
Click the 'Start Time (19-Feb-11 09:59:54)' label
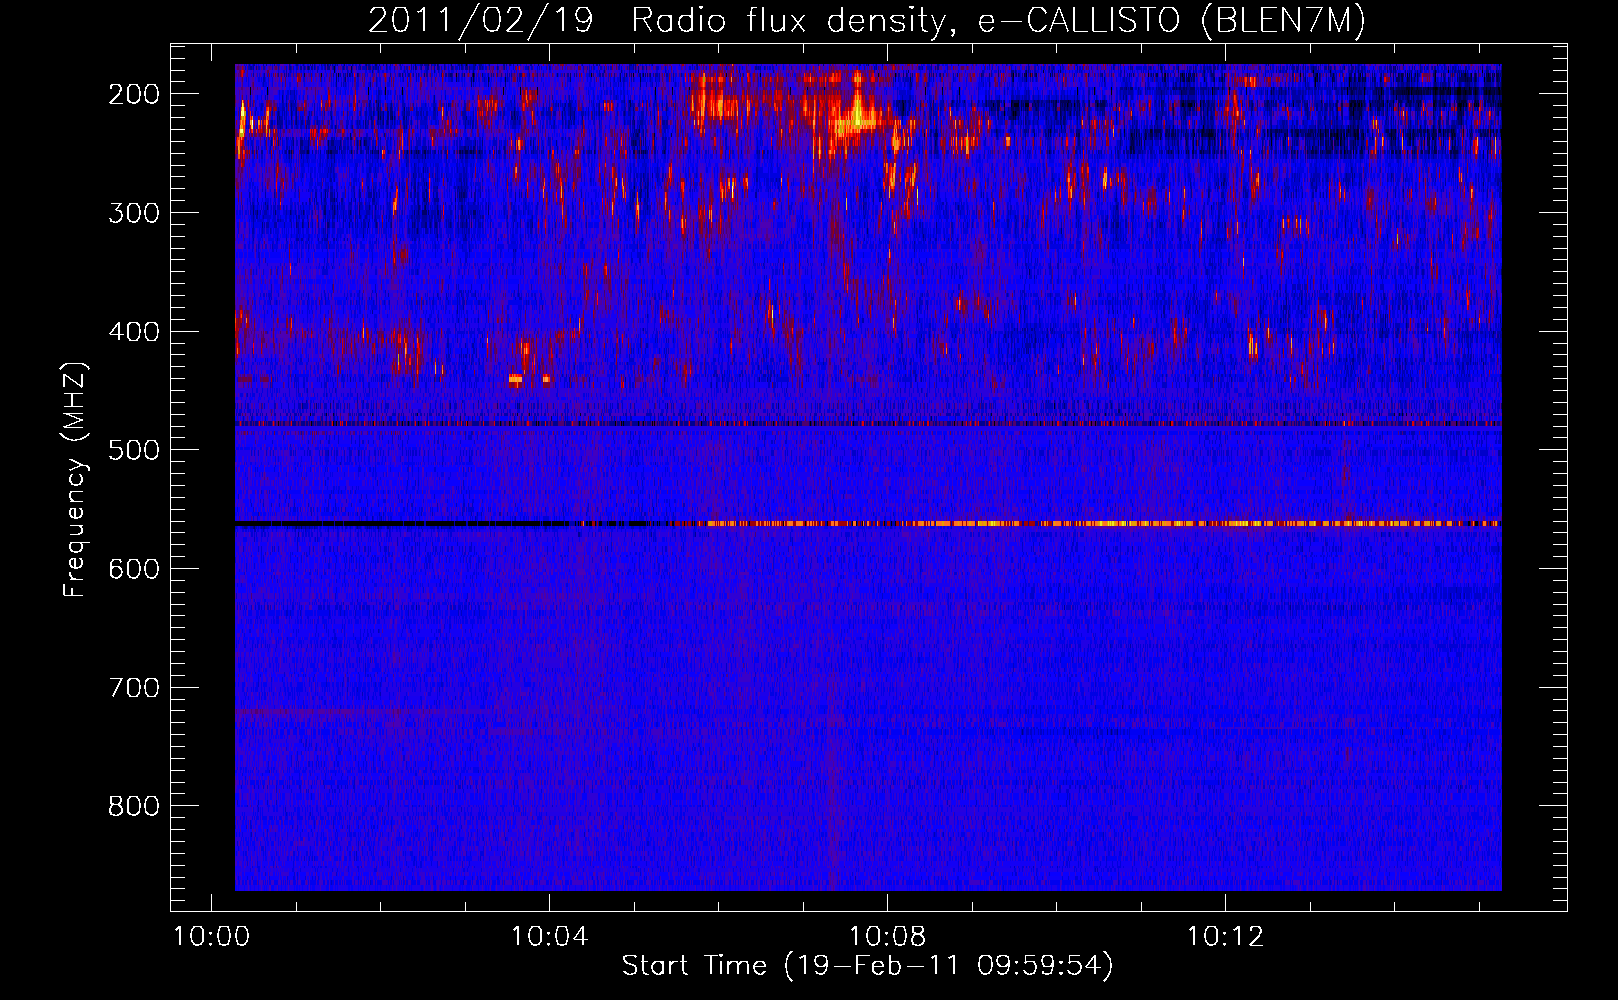[867, 966]
